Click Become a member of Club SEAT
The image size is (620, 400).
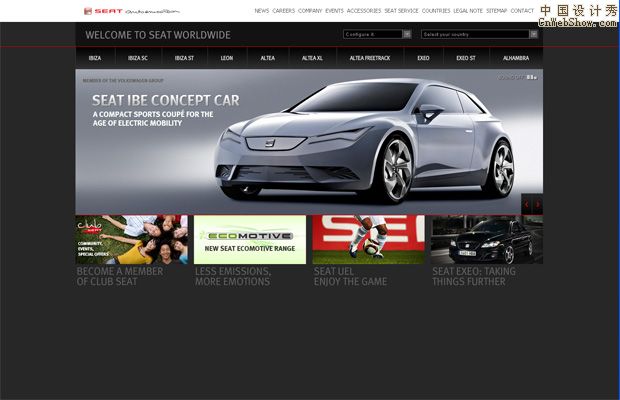point(120,276)
